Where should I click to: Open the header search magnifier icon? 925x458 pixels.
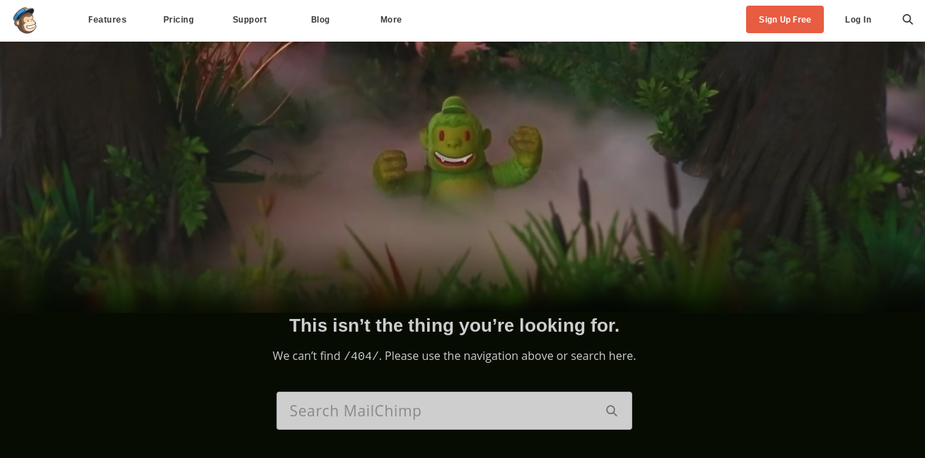[x=907, y=19]
